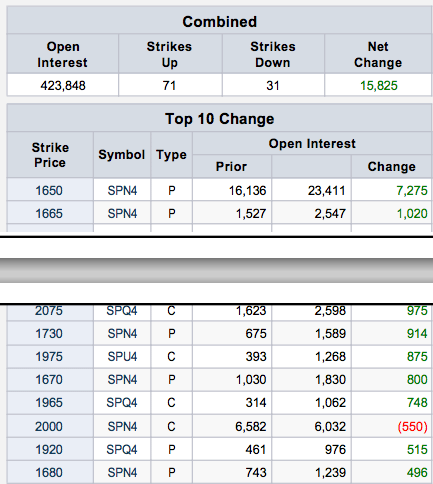The width and height of the screenshot is (433, 484).
Task: Click the Net Change value 15,825
Action: pos(378,86)
